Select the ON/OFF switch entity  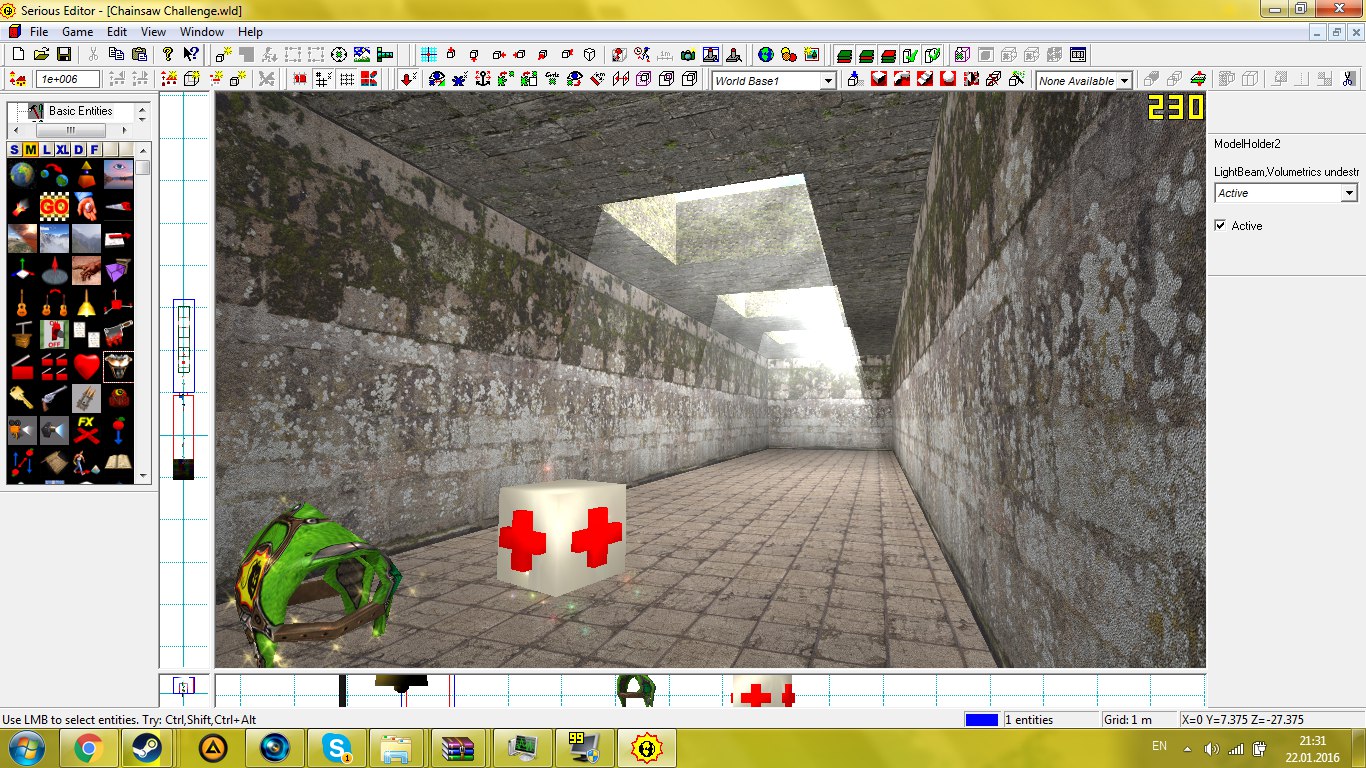[54, 335]
